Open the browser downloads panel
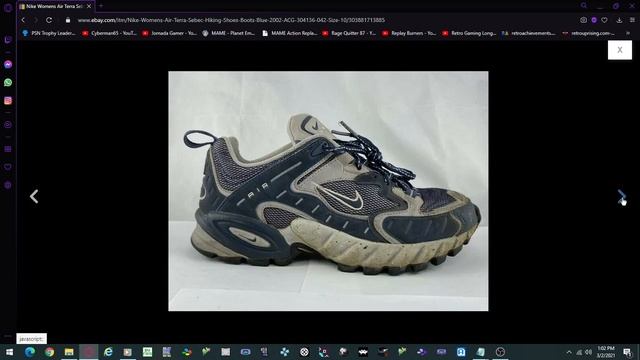This screenshot has width=640, height=360. 619,20
